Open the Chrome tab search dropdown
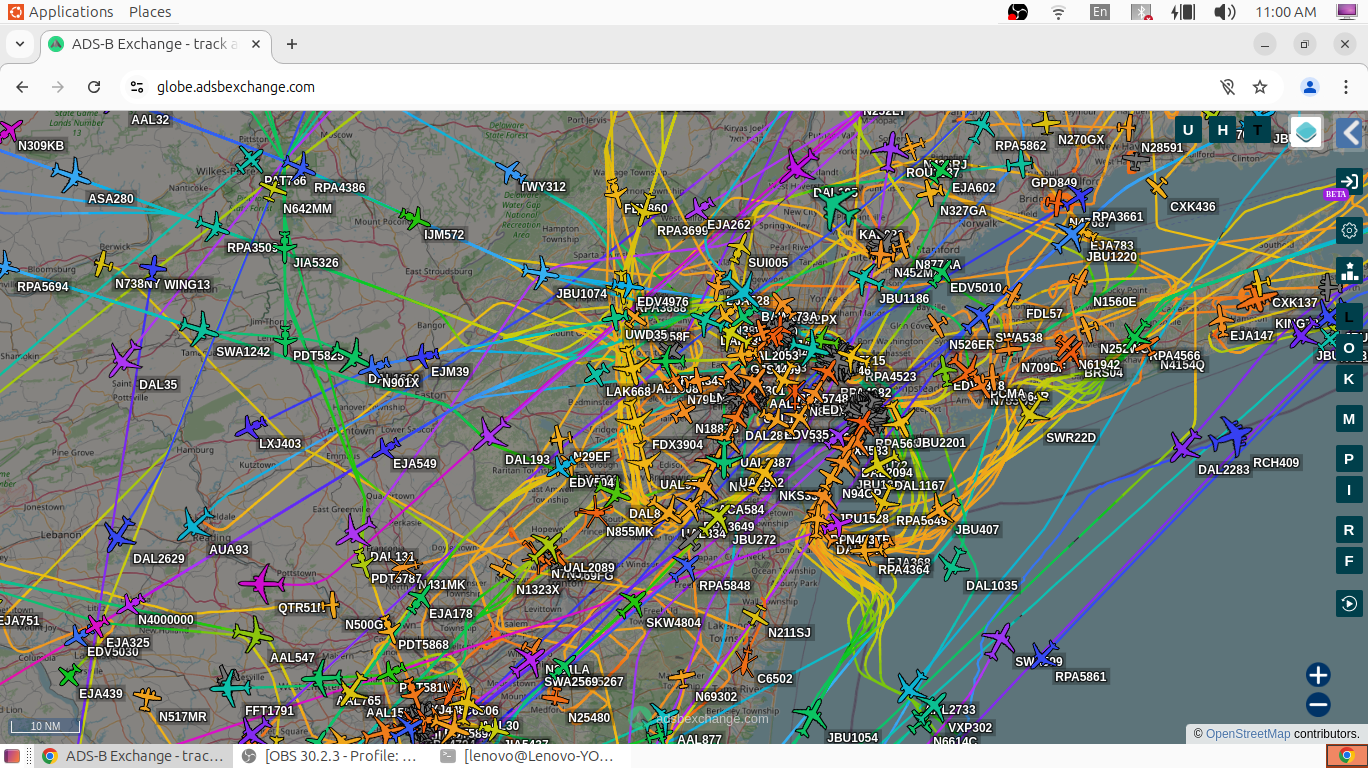Image resolution: width=1368 pixels, height=768 pixels. [20, 44]
